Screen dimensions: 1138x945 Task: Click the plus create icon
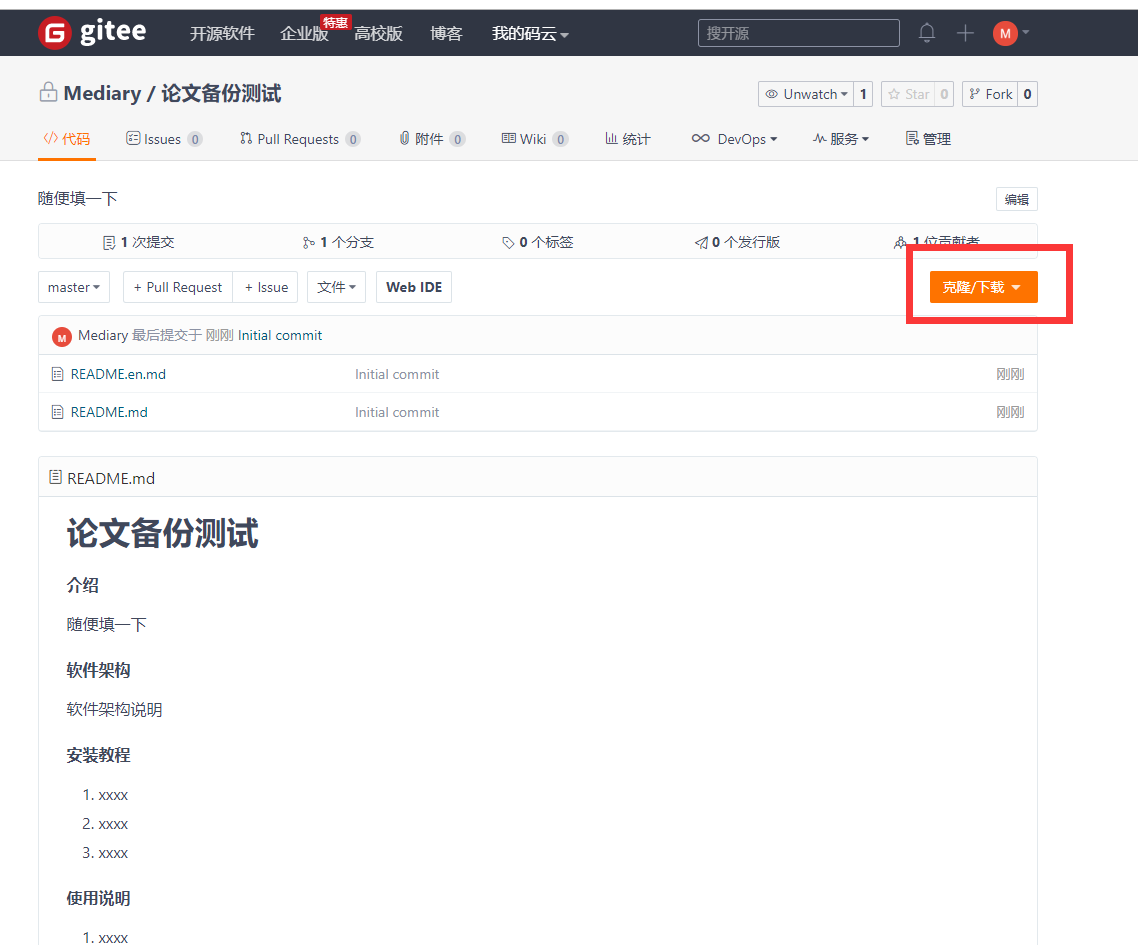pyautogui.click(x=965, y=33)
